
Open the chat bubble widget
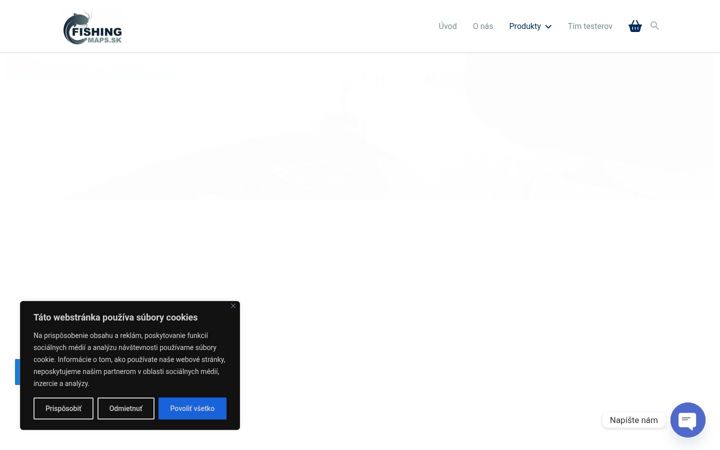(687, 420)
